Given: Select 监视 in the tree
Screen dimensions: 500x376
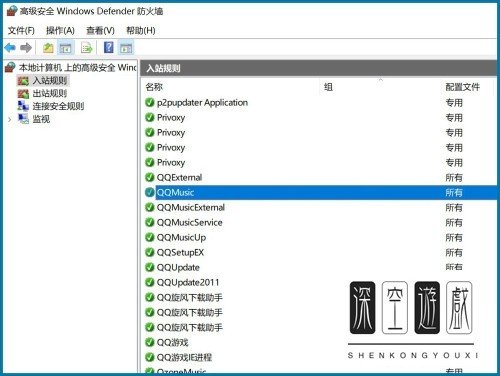Looking at the screenshot, I should click(x=41, y=119).
